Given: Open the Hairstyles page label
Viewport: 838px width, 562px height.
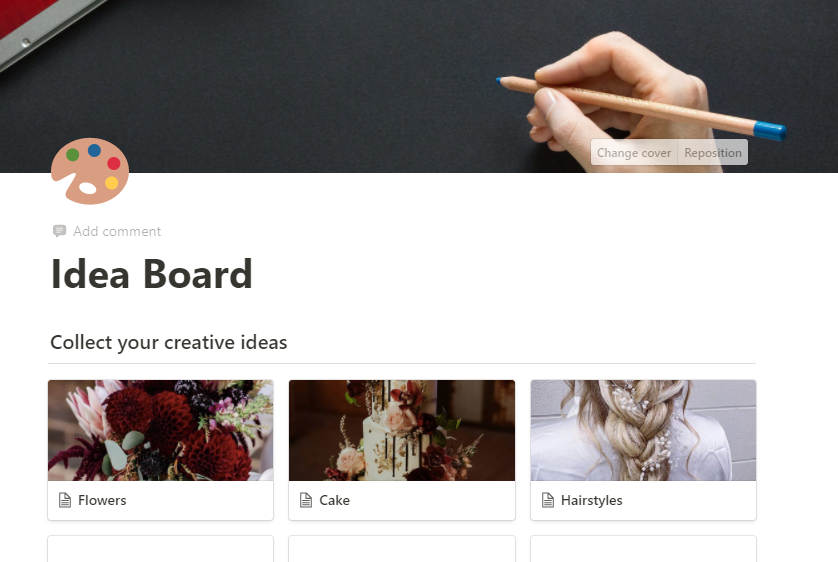Looking at the screenshot, I should click(x=592, y=501).
